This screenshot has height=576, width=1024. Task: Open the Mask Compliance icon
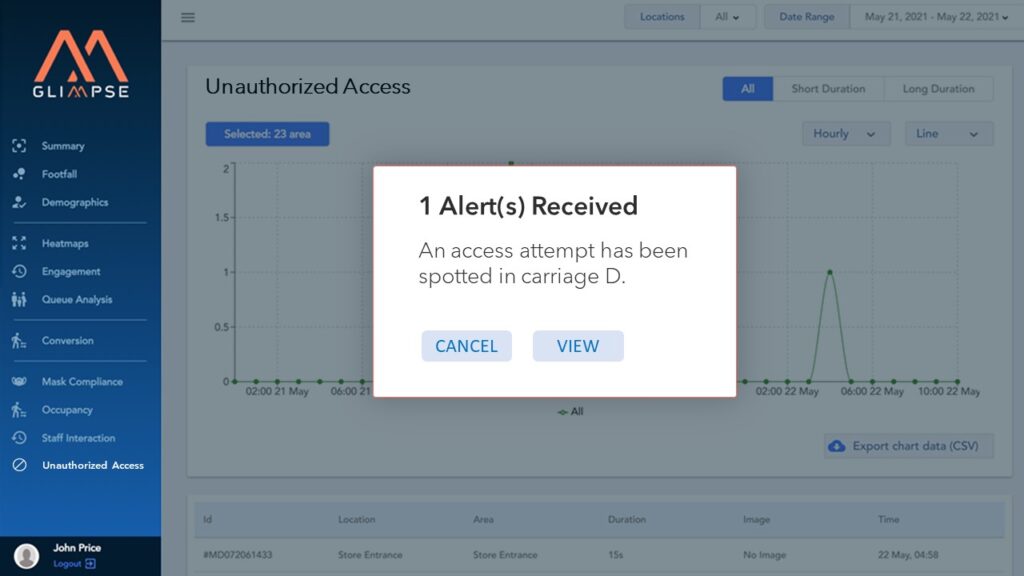click(x=19, y=382)
